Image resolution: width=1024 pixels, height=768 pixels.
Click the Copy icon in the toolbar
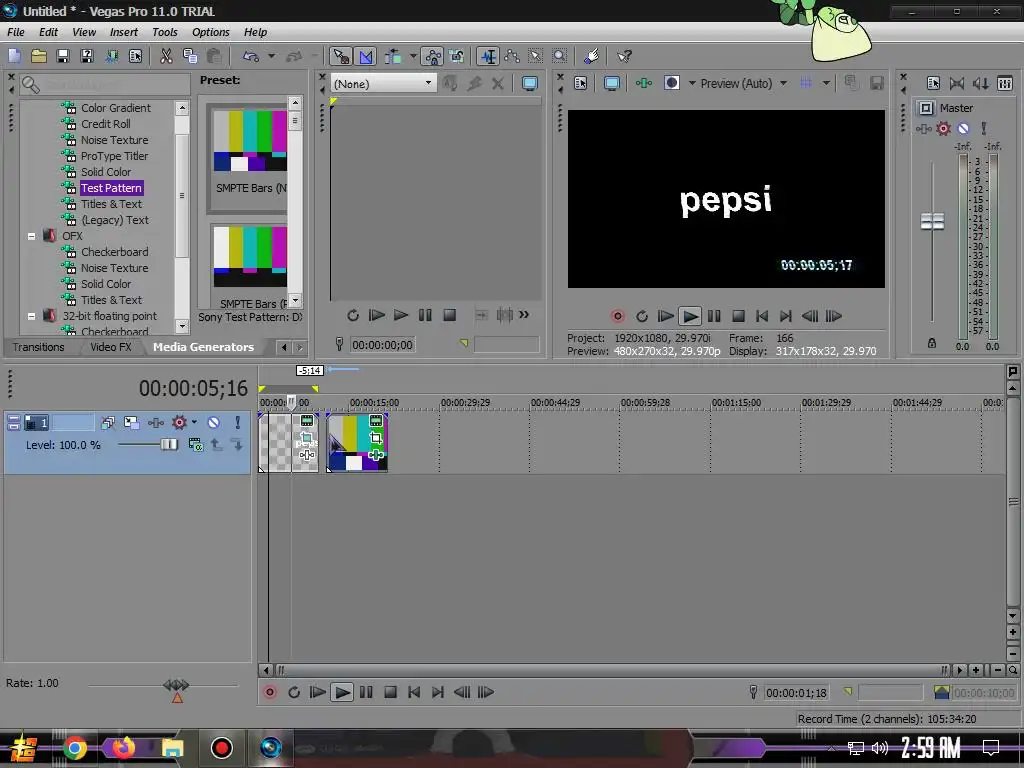(x=190, y=56)
